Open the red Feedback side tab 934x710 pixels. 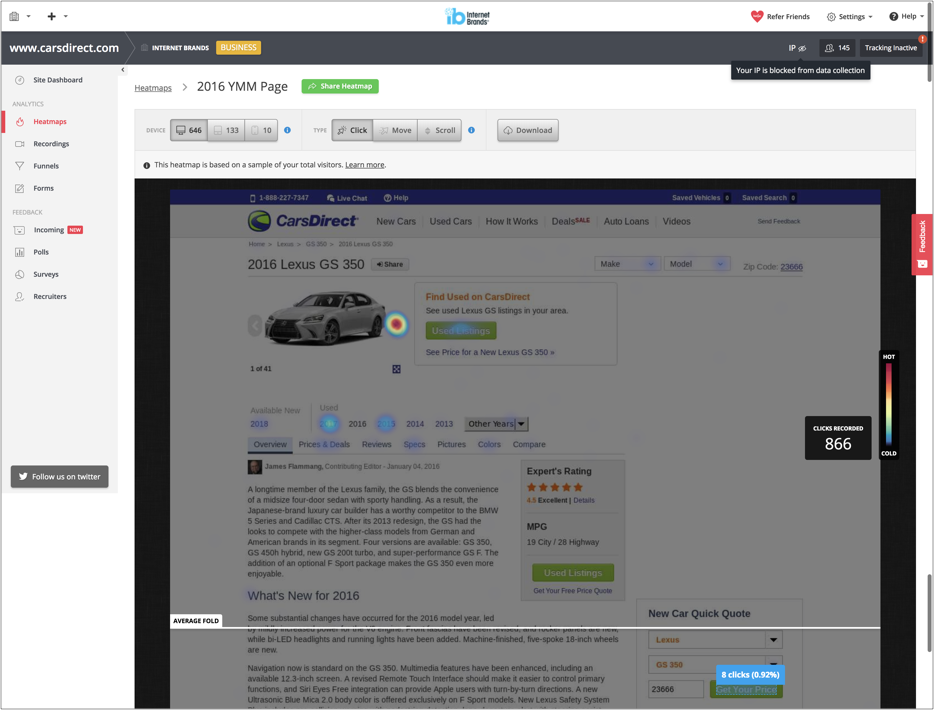(922, 244)
